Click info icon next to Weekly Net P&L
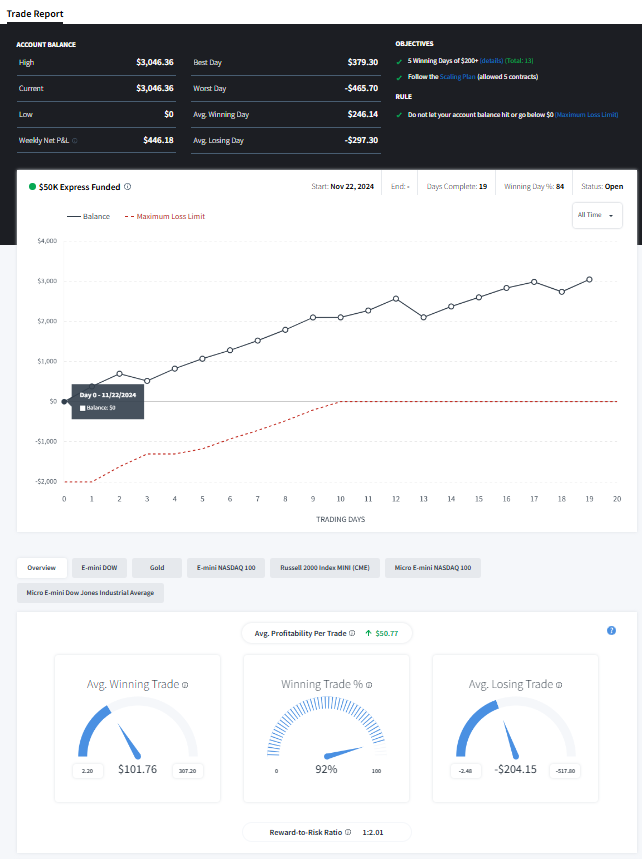The image size is (642, 859). 75,141
